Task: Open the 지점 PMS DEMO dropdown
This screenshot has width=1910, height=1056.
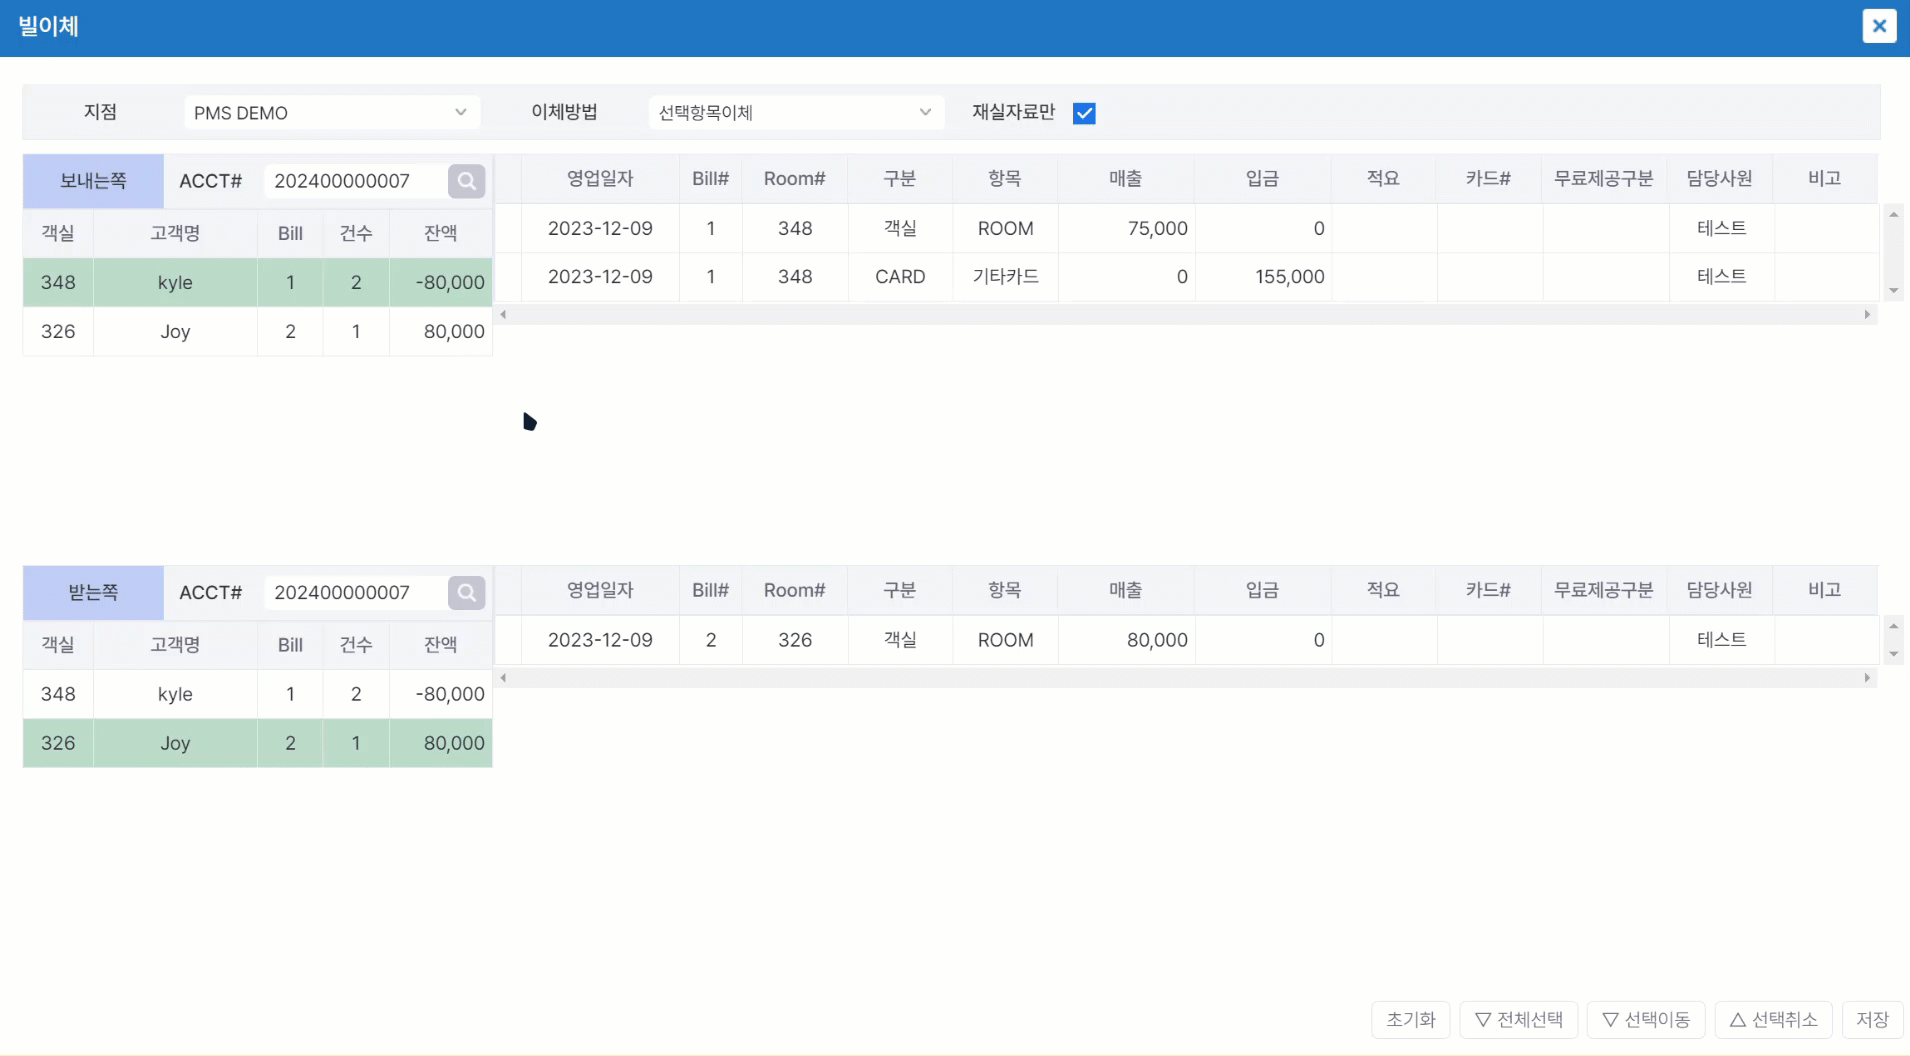Action: pos(331,113)
